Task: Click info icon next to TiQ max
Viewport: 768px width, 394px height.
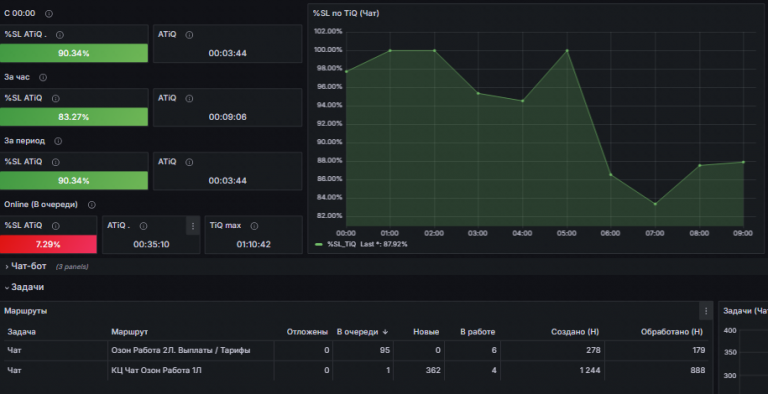Action: point(254,226)
